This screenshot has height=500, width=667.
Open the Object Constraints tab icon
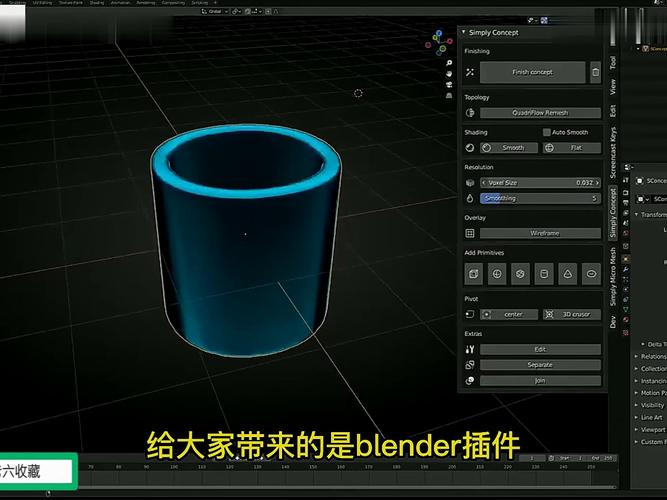tap(626, 300)
